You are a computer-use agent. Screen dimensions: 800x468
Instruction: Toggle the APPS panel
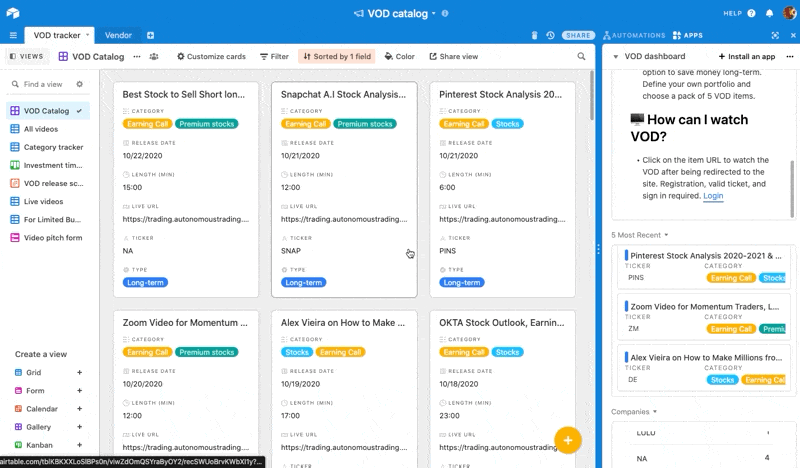tap(688, 35)
